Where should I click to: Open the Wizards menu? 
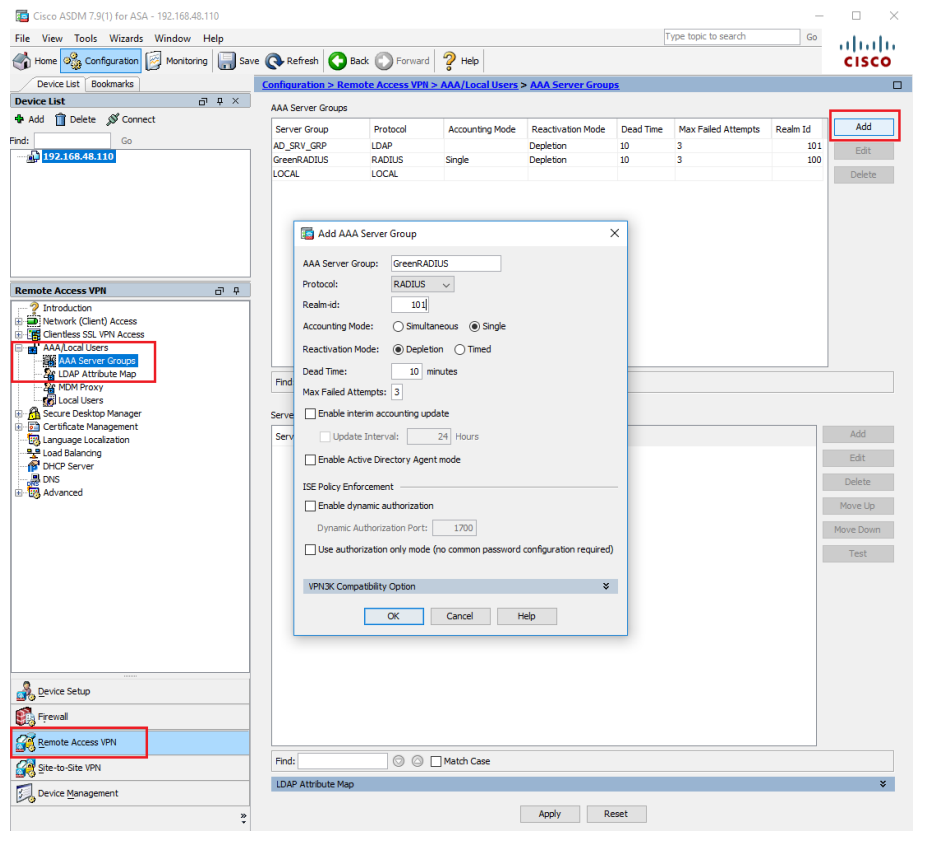tap(126, 38)
